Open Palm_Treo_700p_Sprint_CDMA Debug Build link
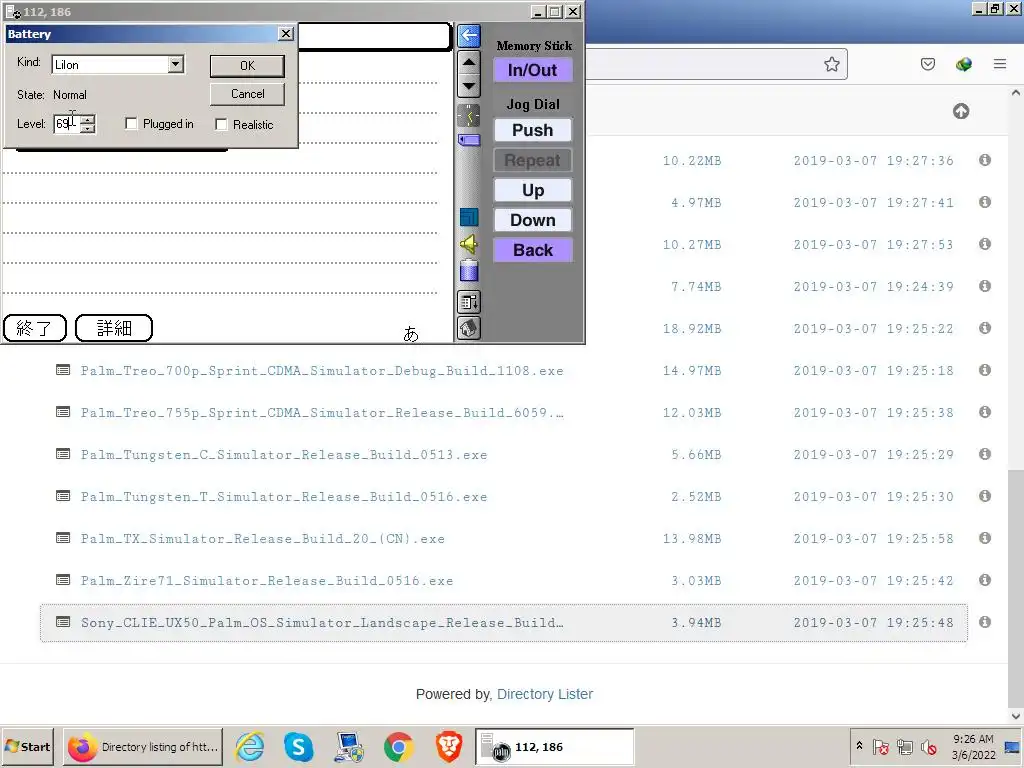Viewport: 1024px width, 768px height. click(322, 370)
